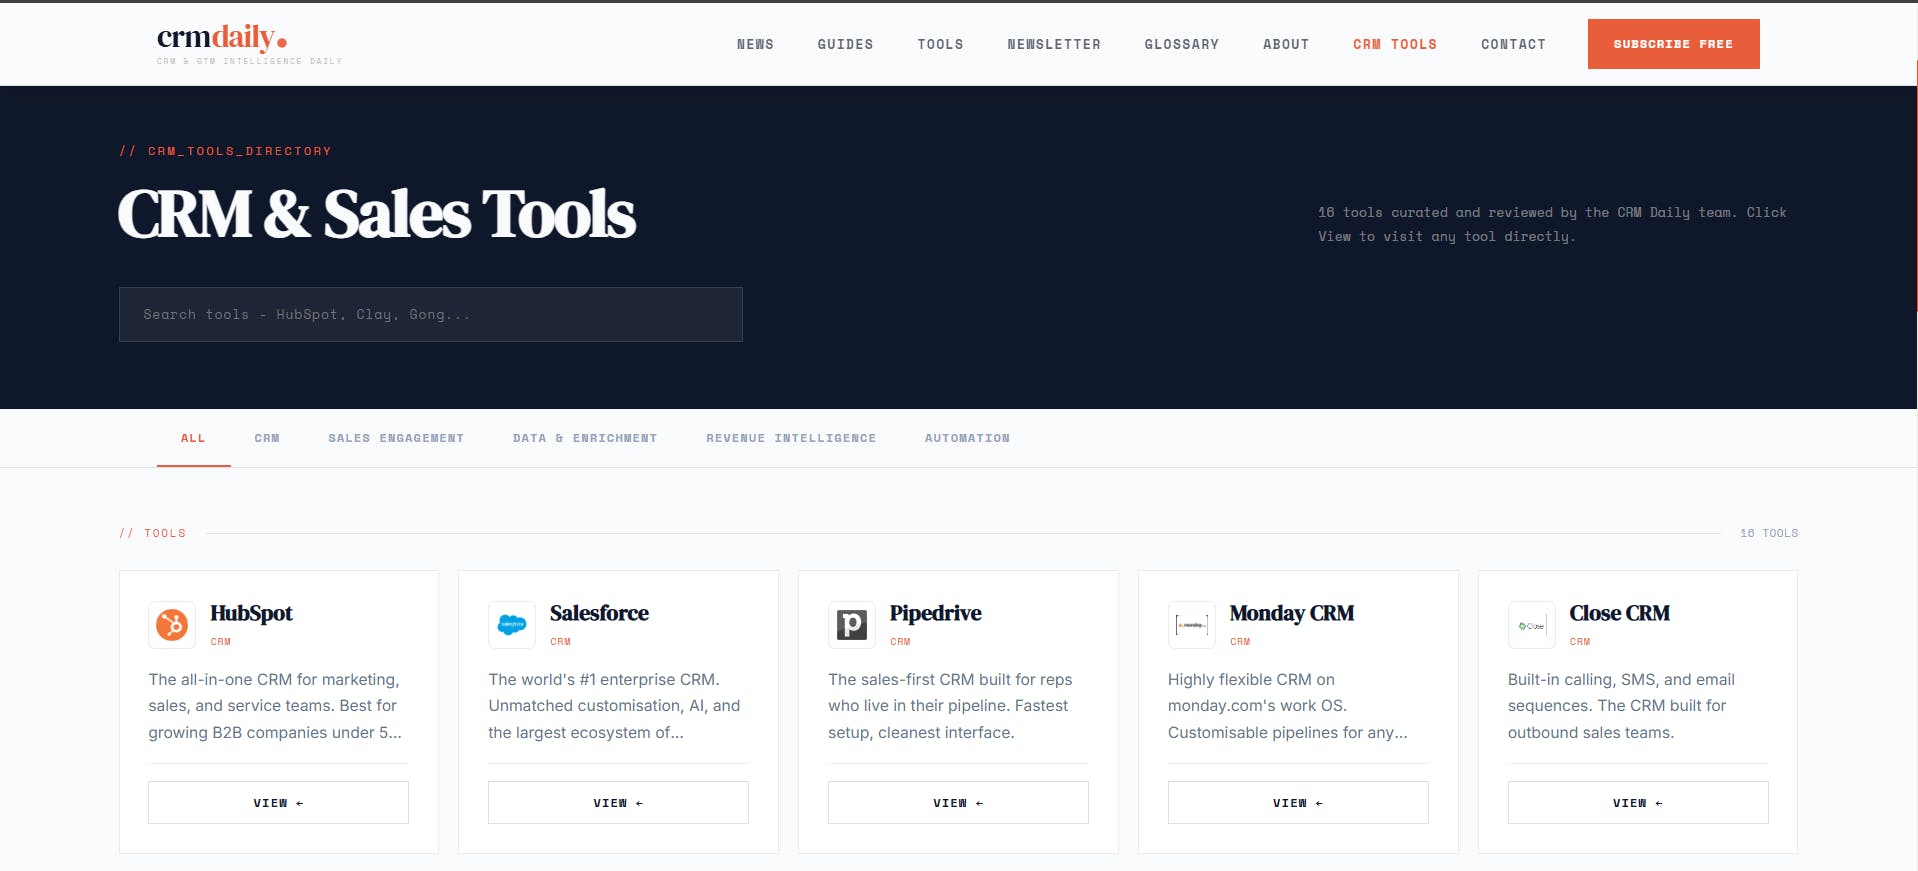Screen dimensions: 1918x871
Task: Click the HubSpot description text
Action: click(276, 706)
